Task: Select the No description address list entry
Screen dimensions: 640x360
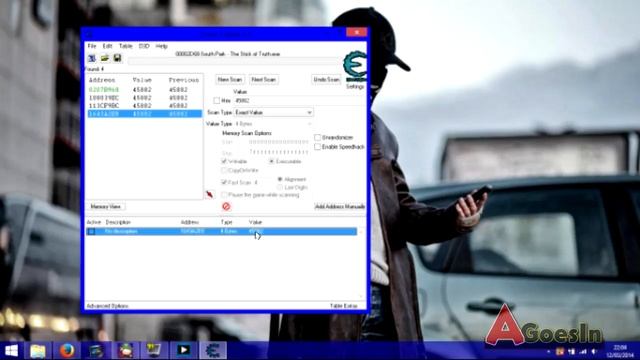Action: click(x=221, y=231)
